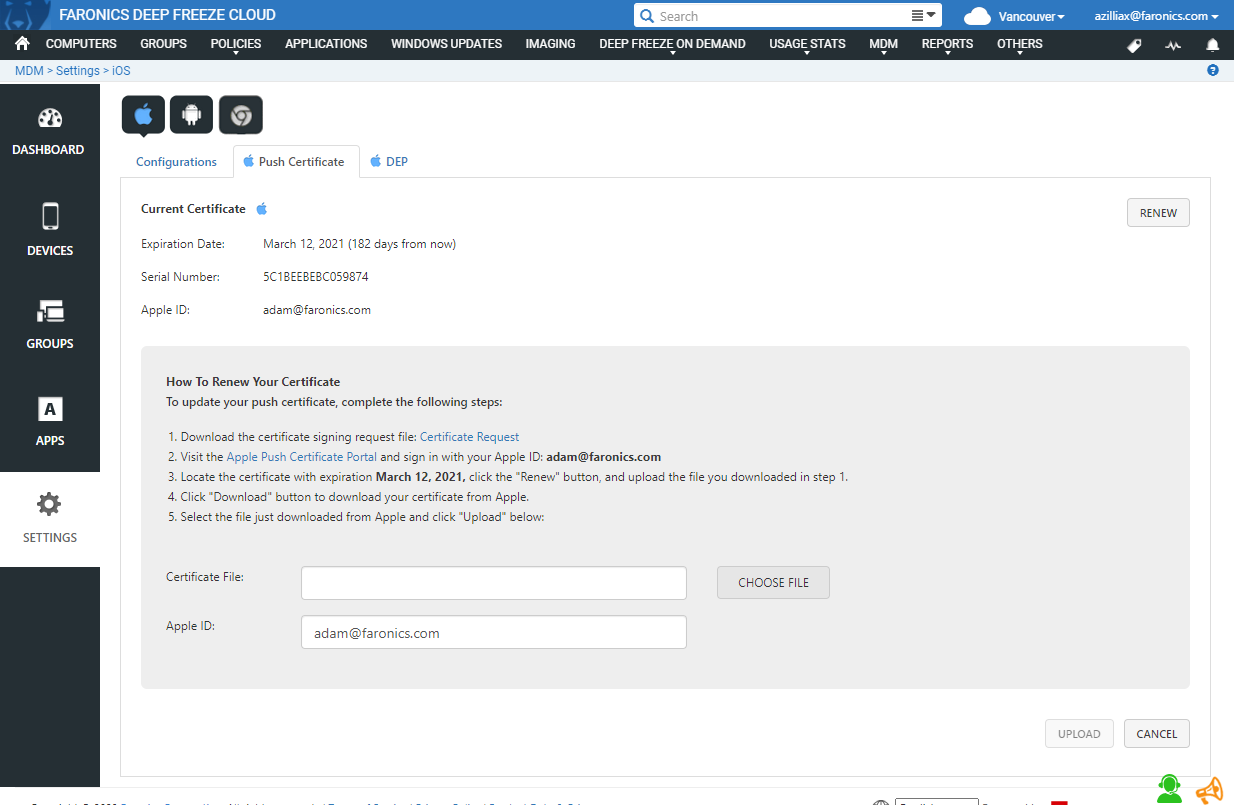Expand the Reports menu

947,44
